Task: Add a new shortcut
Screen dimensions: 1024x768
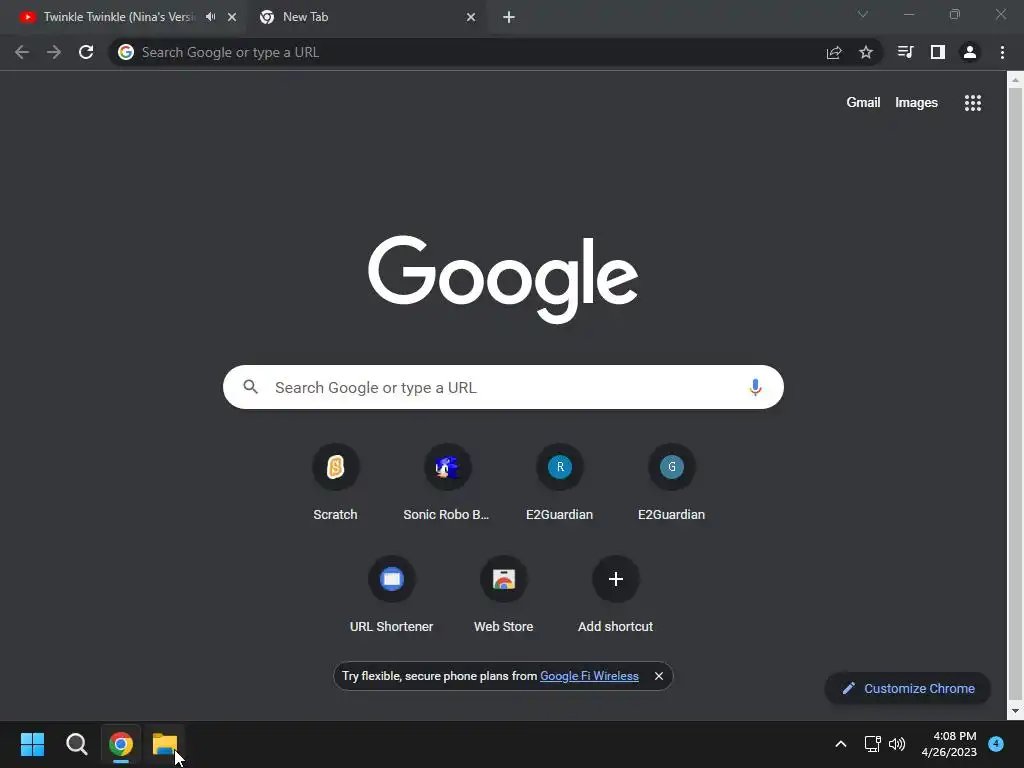Action: click(x=615, y=594)
